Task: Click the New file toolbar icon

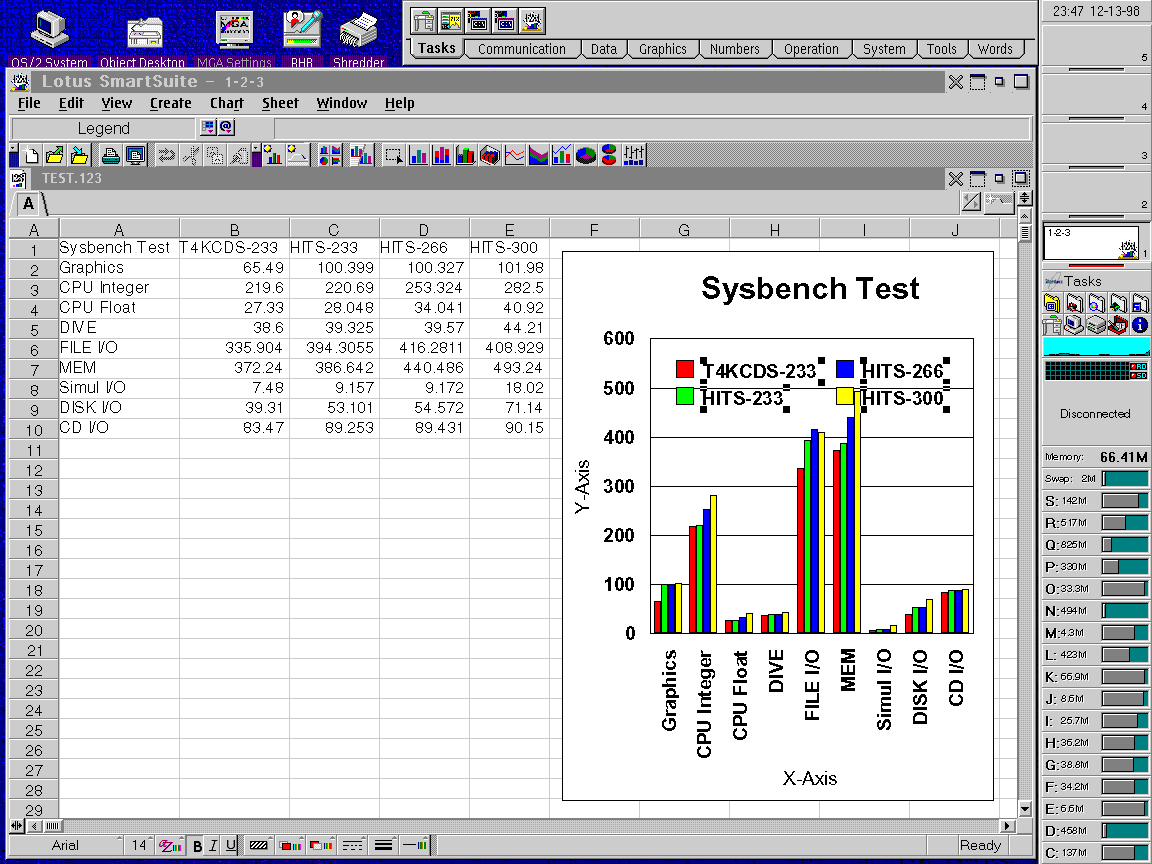Action: tap(32, 155)
